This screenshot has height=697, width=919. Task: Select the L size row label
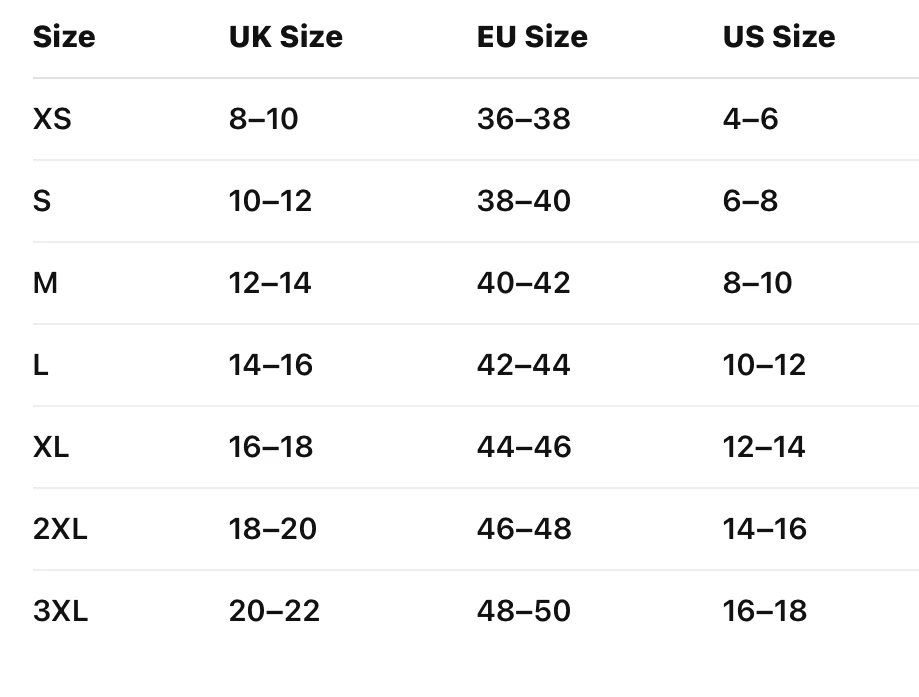(x=40, y=365)
